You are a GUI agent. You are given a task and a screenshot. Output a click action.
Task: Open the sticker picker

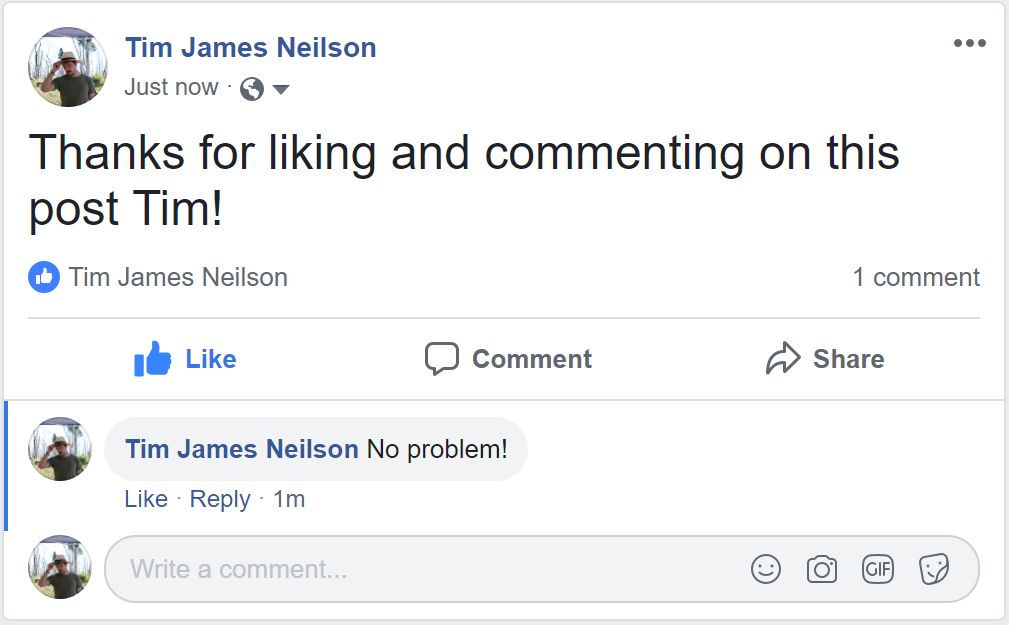(934, 569)
